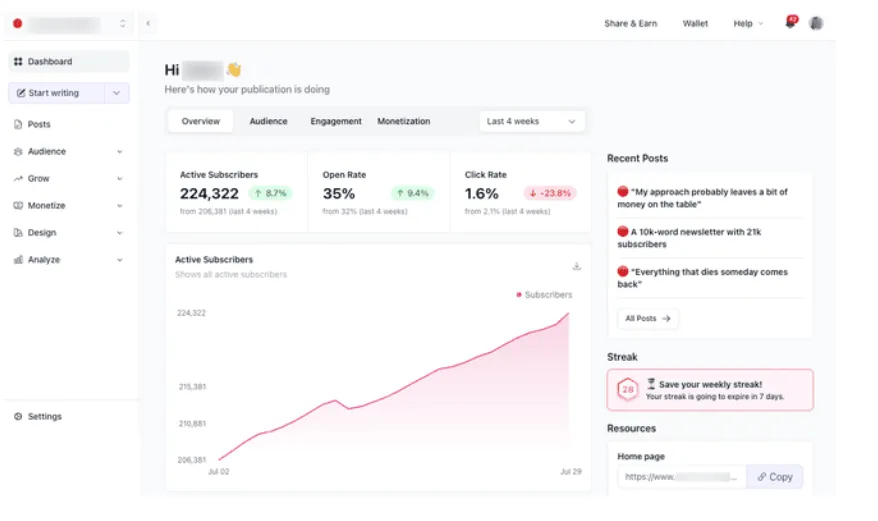Screen dimensions: 878x521
Task: Open the Last 4 weeks dropdown
Action: (531, 121)
